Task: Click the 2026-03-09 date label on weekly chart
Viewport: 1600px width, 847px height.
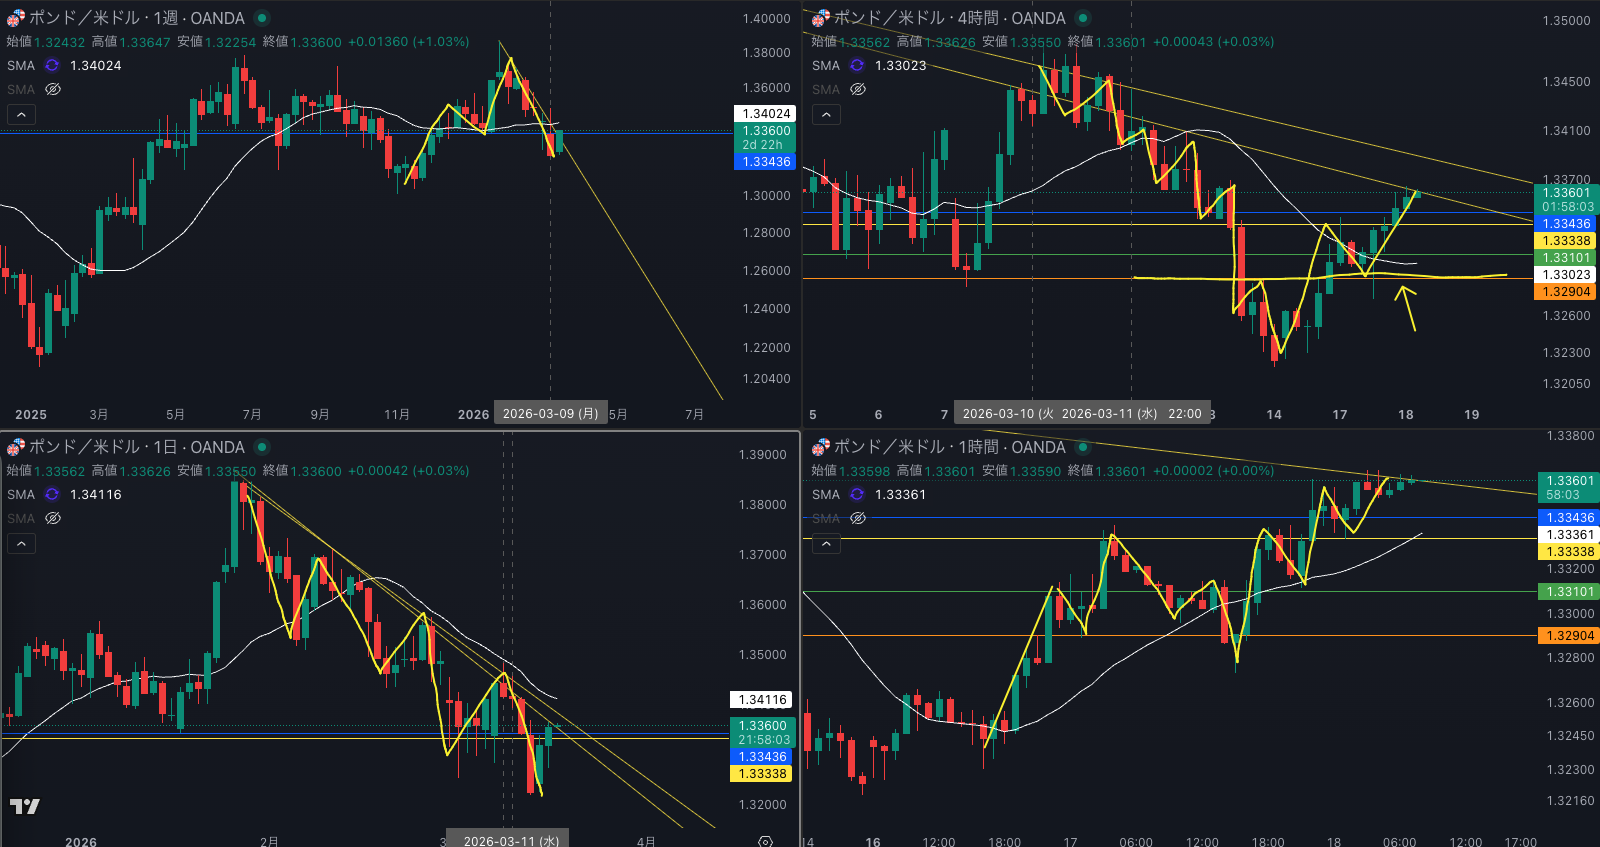Action: click(x=550, y=414)
